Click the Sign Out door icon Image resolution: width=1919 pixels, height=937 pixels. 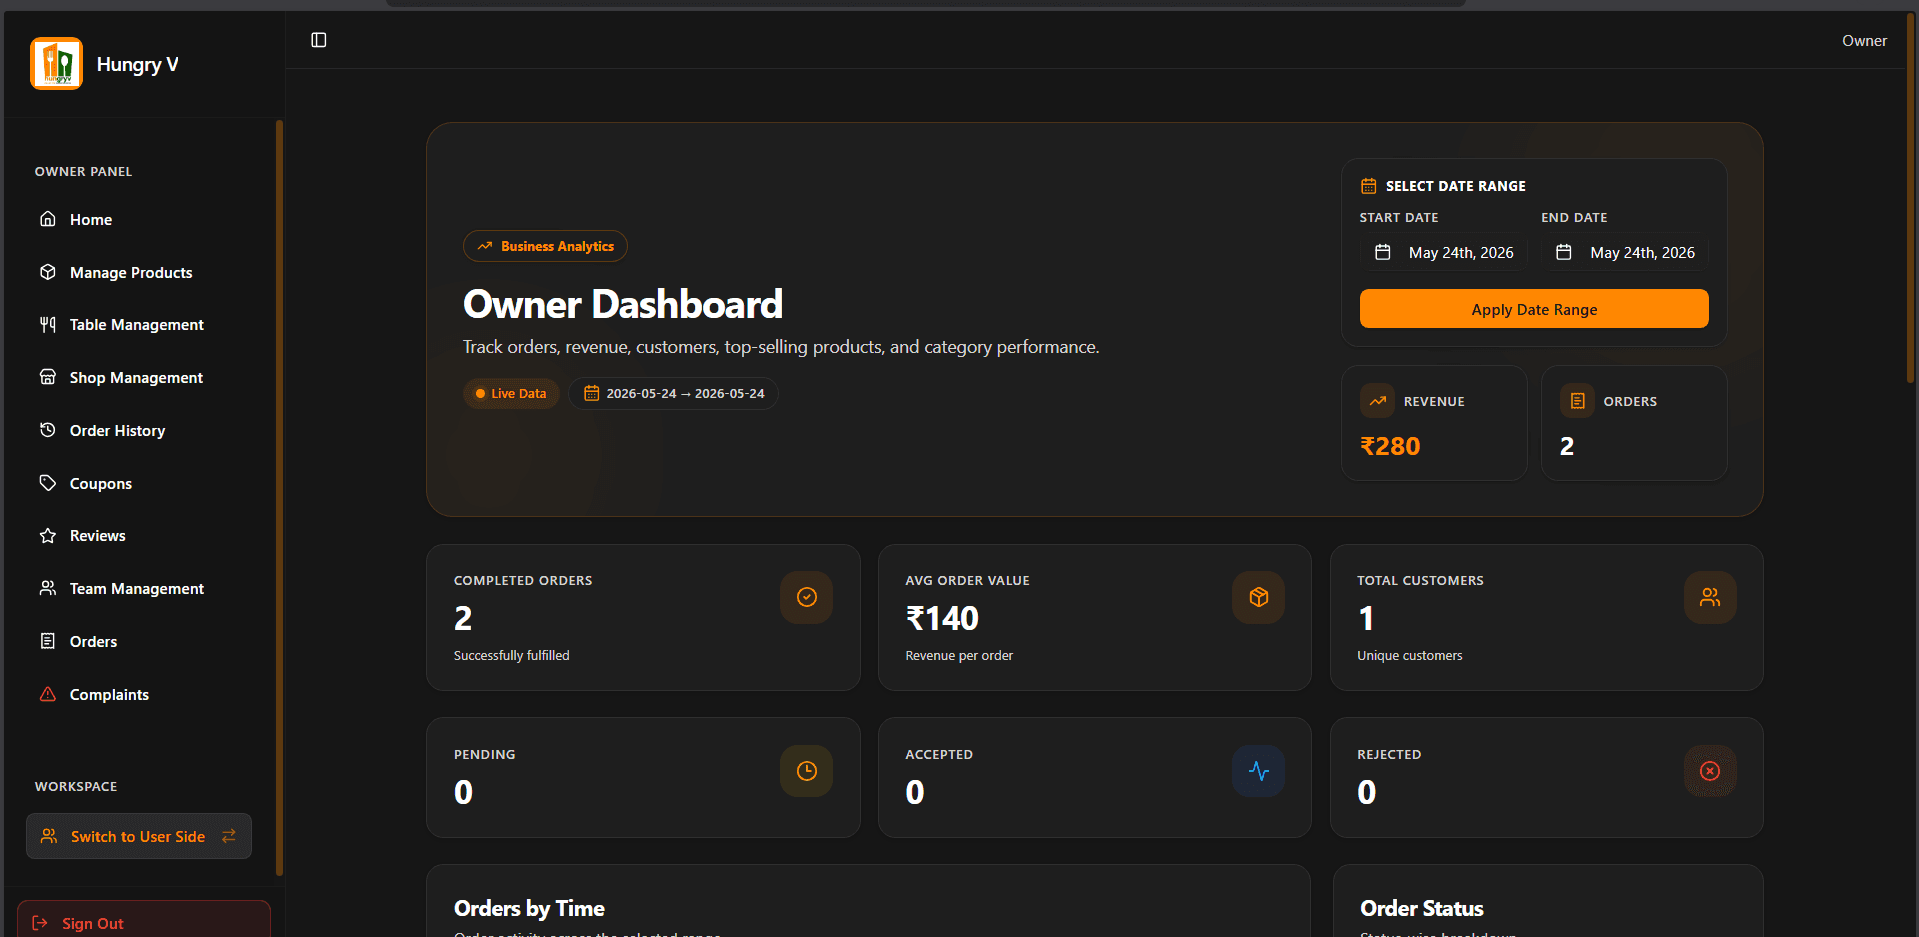(40, 923)
